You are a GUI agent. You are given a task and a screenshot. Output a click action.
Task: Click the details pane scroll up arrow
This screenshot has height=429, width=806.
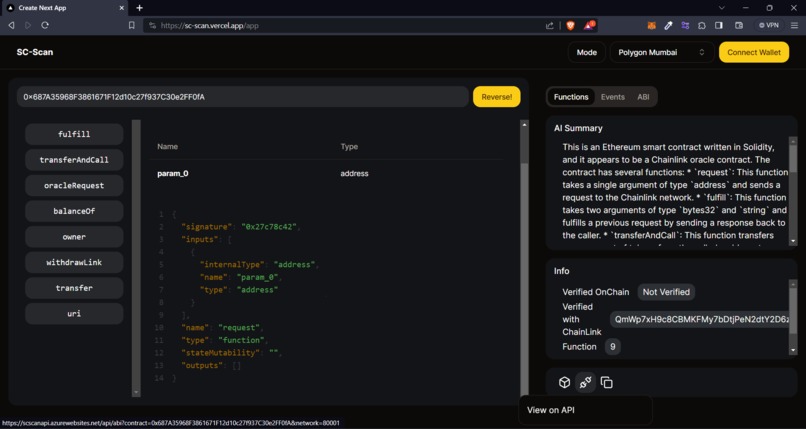[x=524, y=124]
